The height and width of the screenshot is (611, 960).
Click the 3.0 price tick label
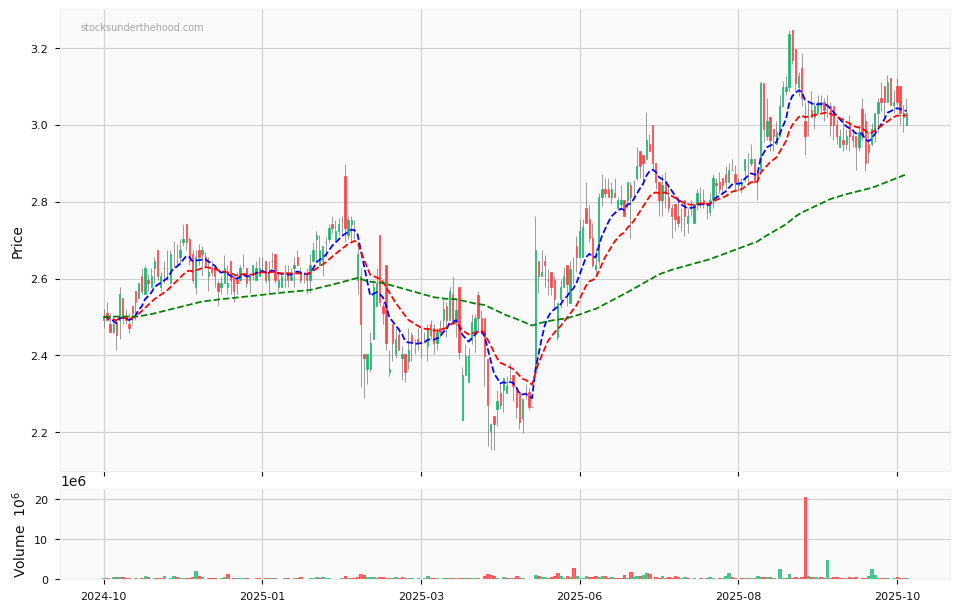[x=41, y=126]
